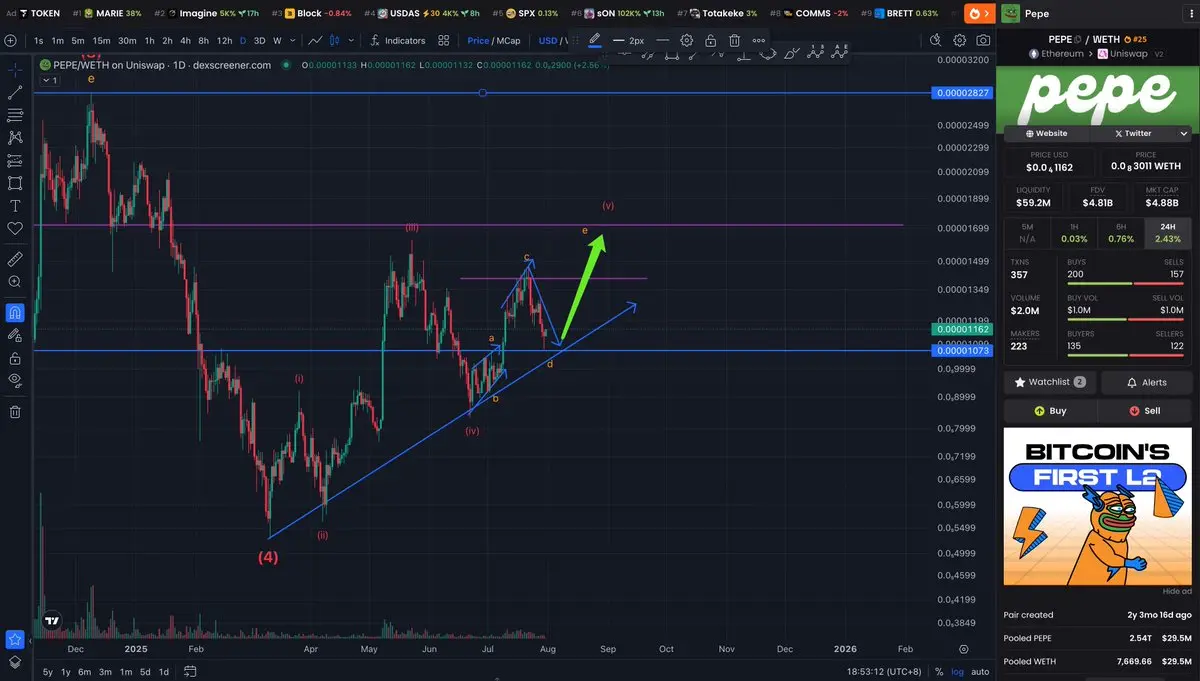The image size is (1200, 681).
Task: Hide all drawings with eye icon
Action: (x=15, y=380)
